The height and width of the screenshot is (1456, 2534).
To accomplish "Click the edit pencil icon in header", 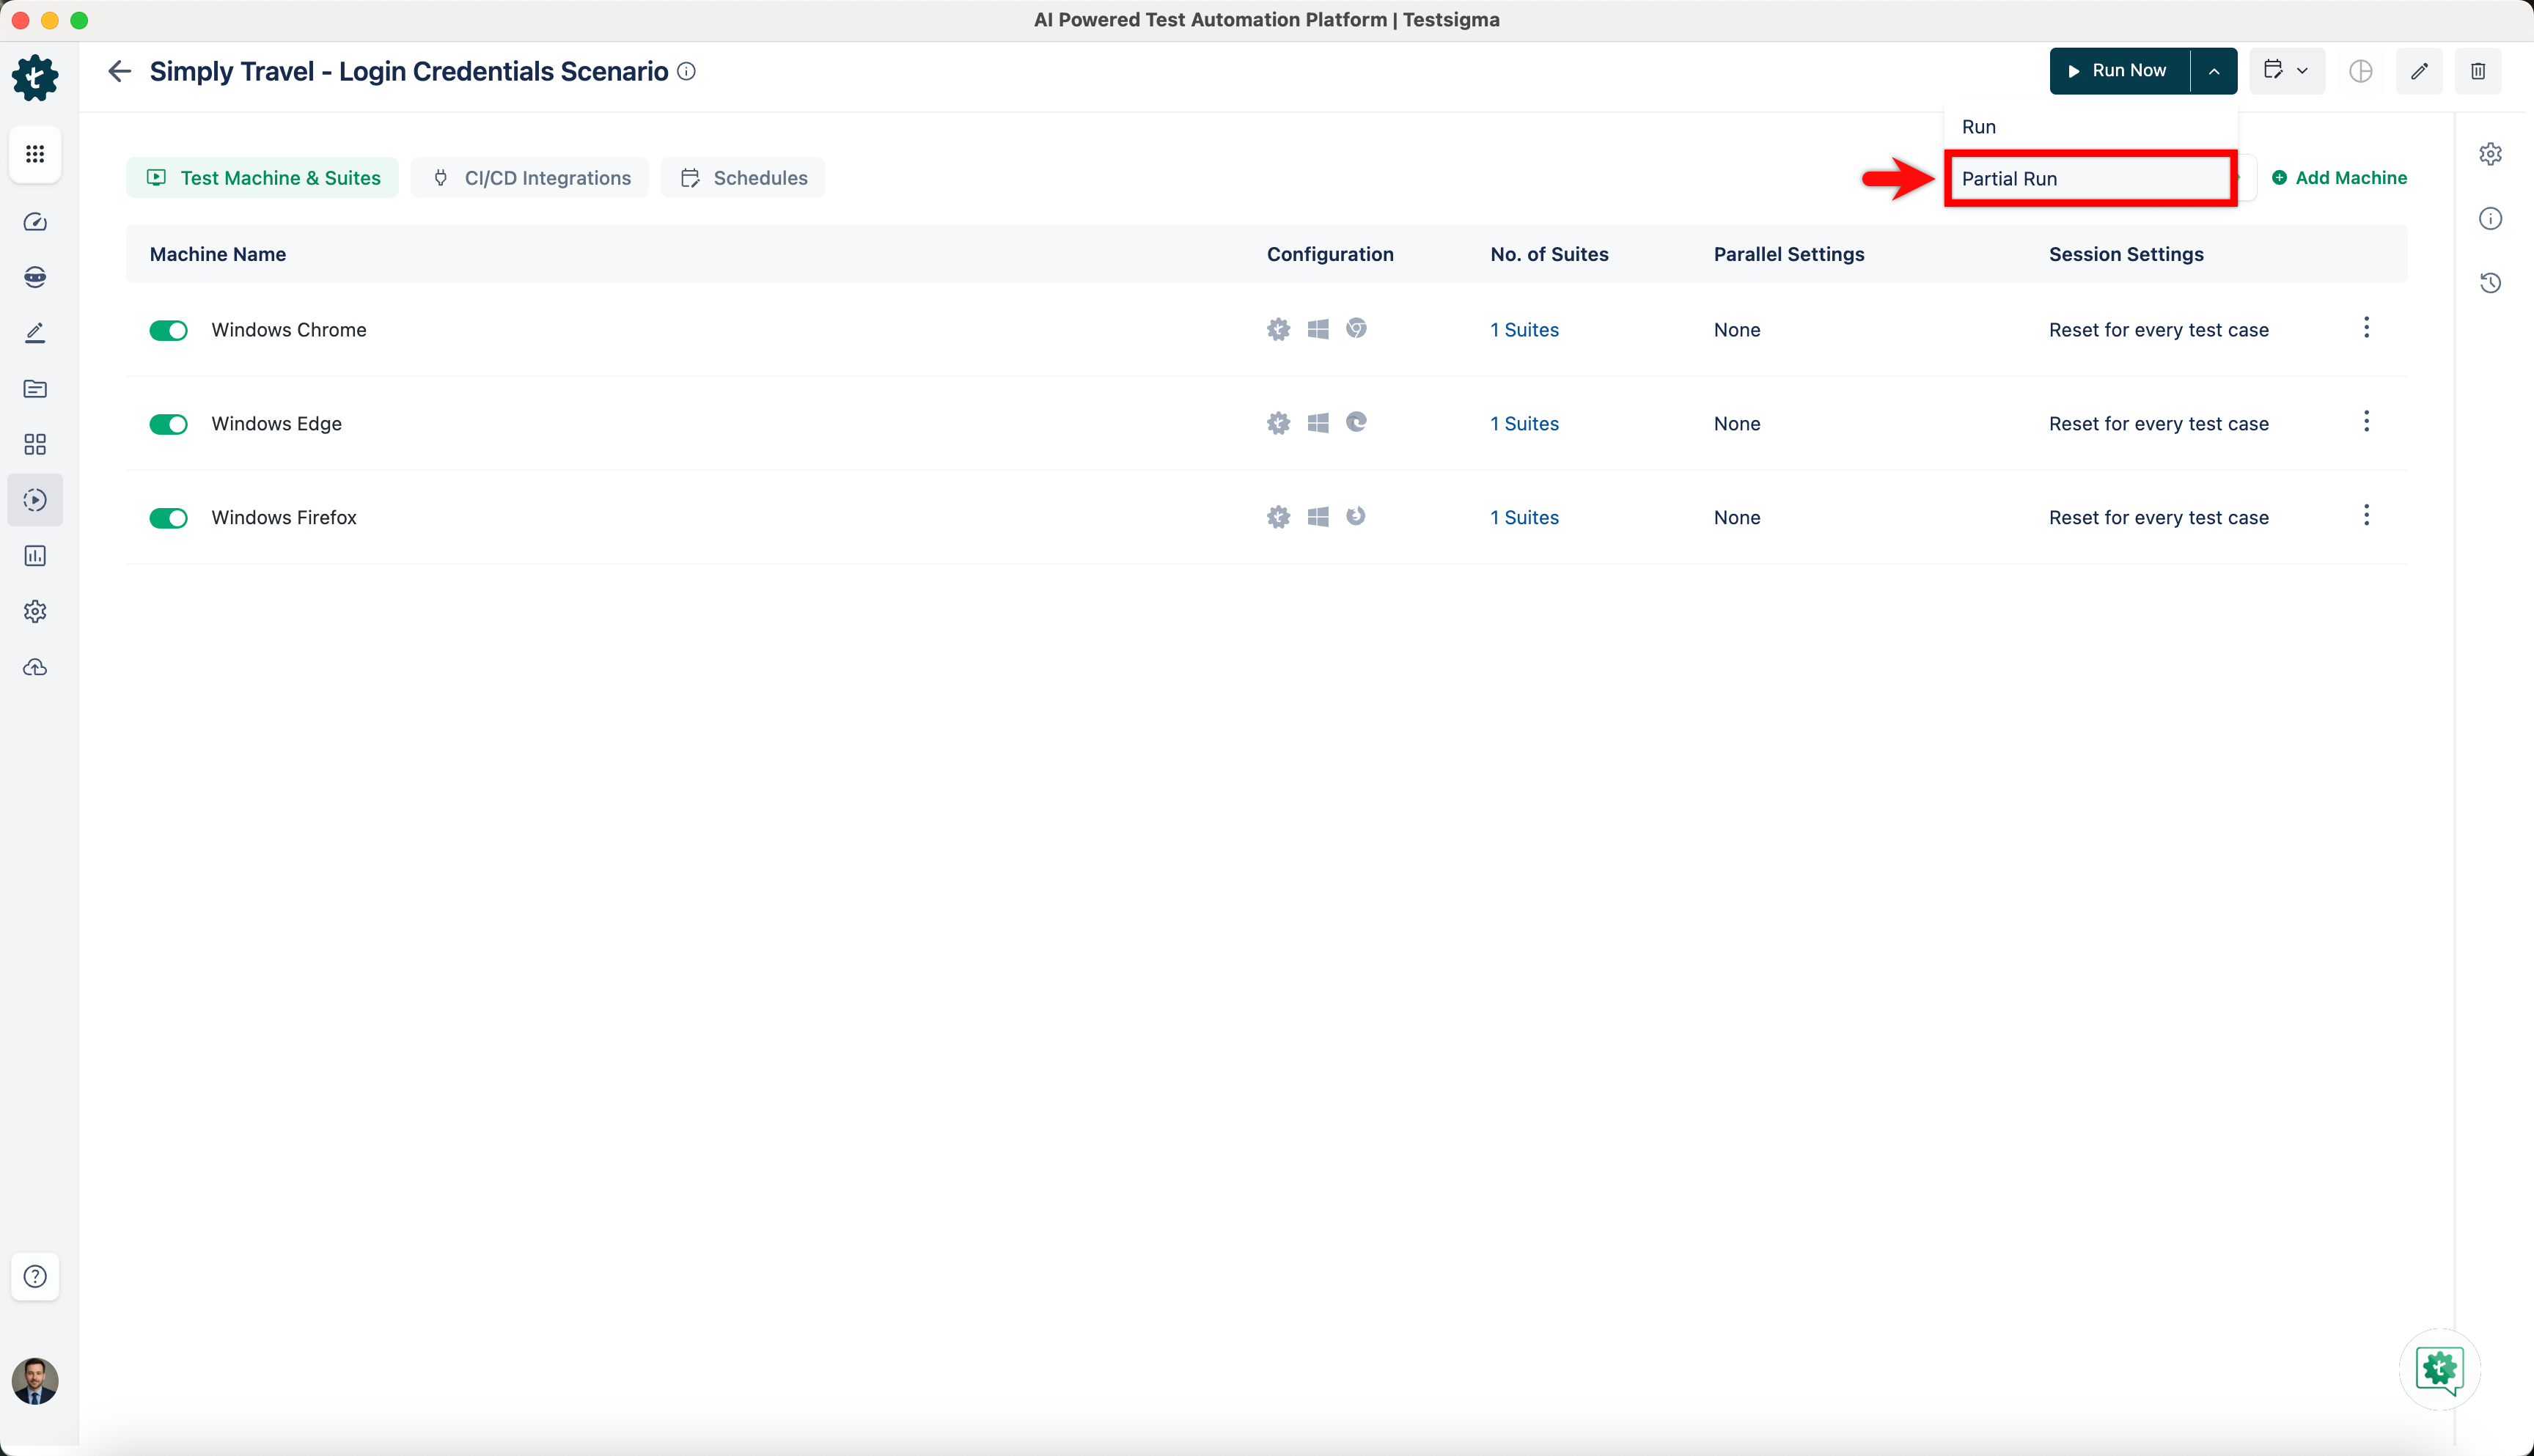I will (x=2419, y=71).
